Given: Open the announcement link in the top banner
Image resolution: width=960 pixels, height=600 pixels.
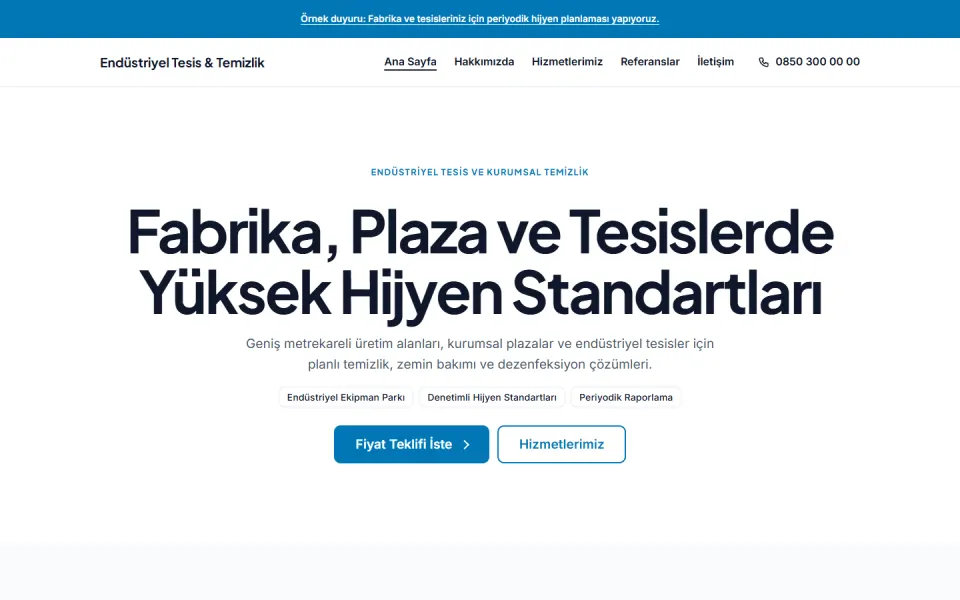Looking at the screenshot, I should coord(479,19).
